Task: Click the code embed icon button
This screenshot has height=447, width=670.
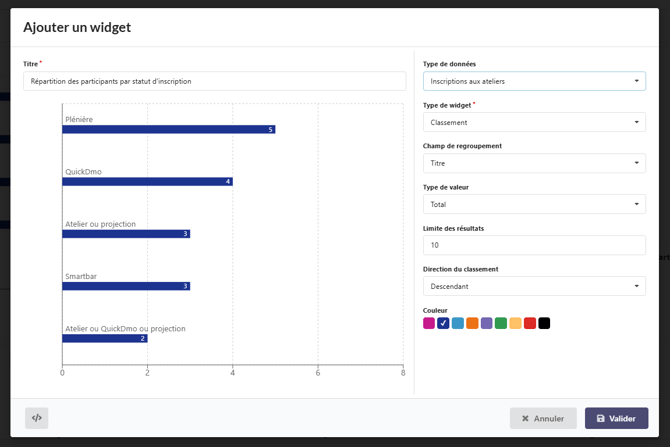Action: [x=36, y=418]
